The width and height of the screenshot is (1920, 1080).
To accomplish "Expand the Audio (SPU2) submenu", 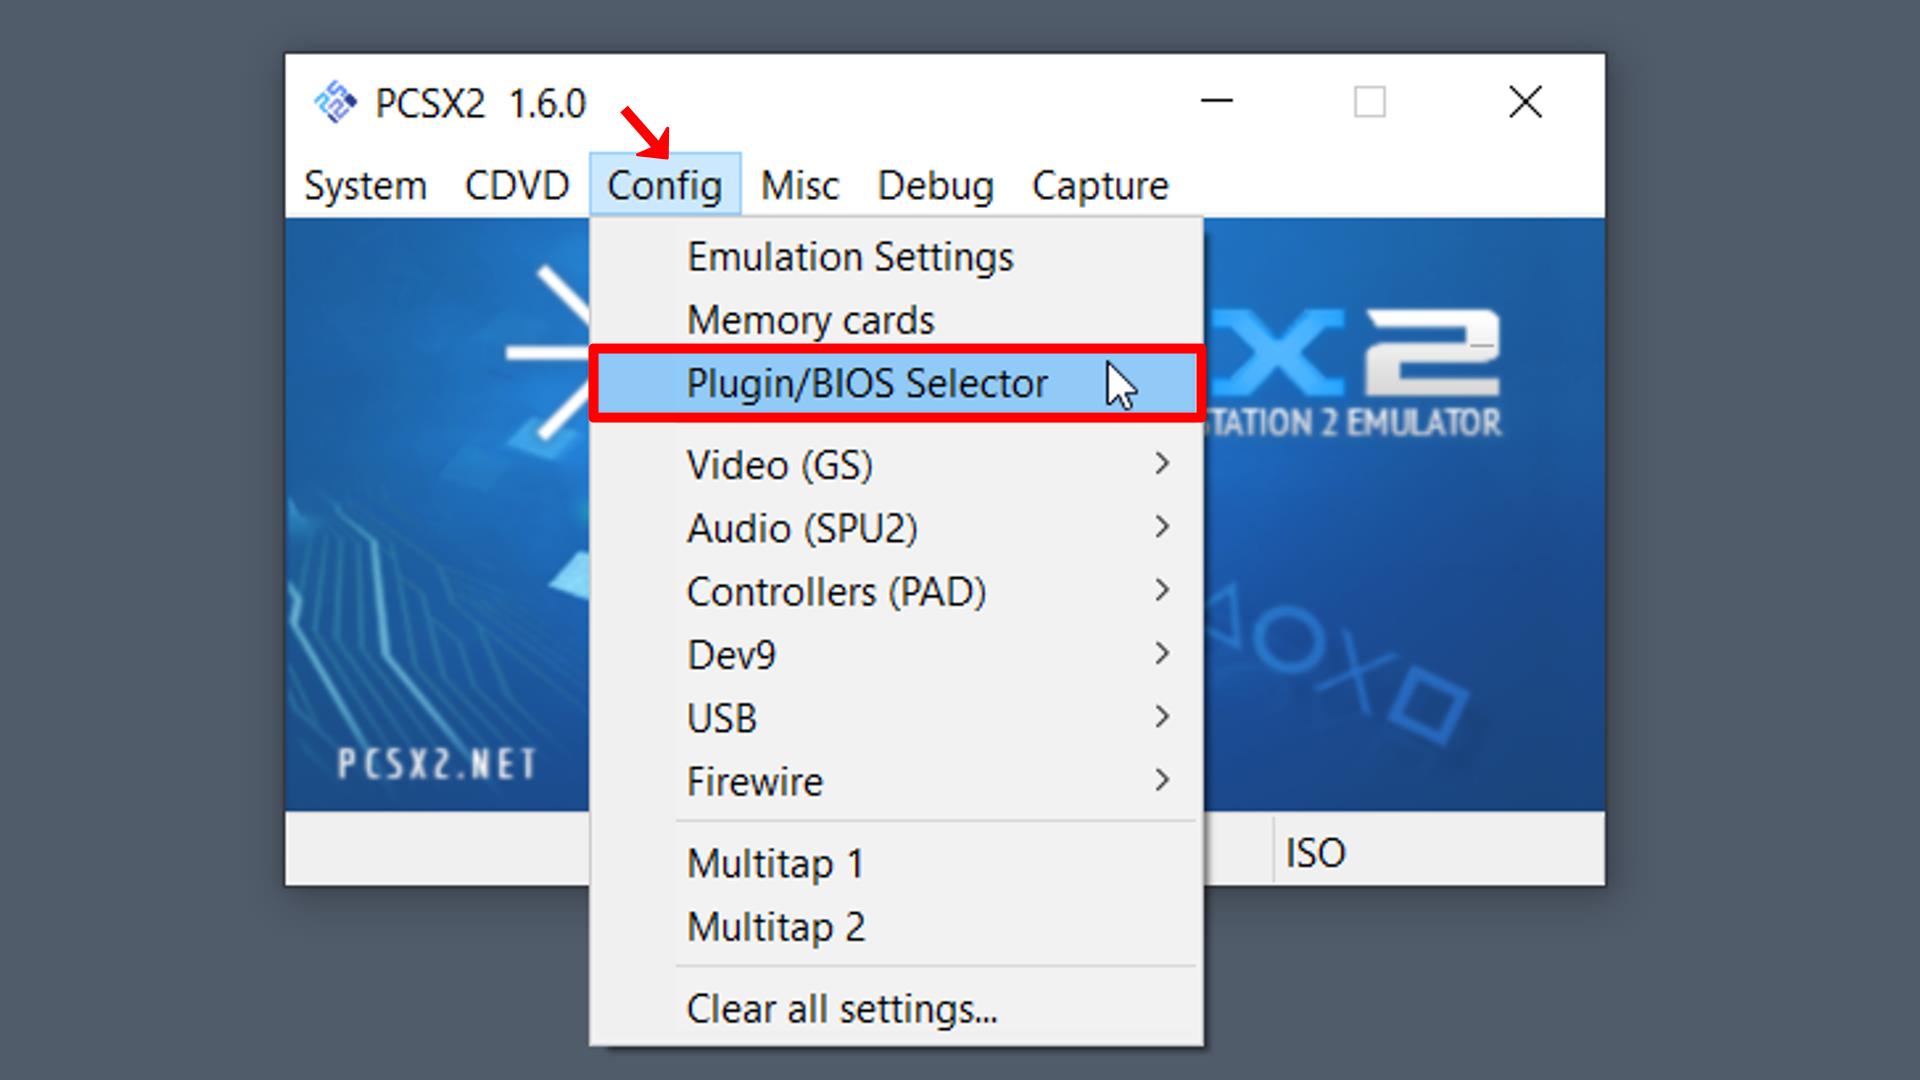I will click(x=897, y=528).
